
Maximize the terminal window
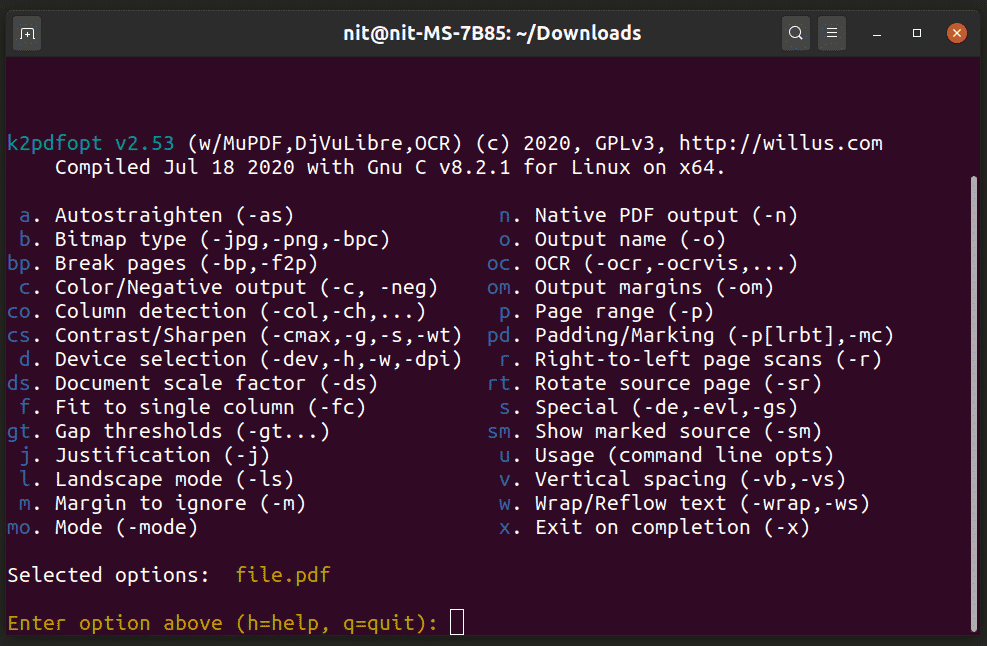(917, 33)
